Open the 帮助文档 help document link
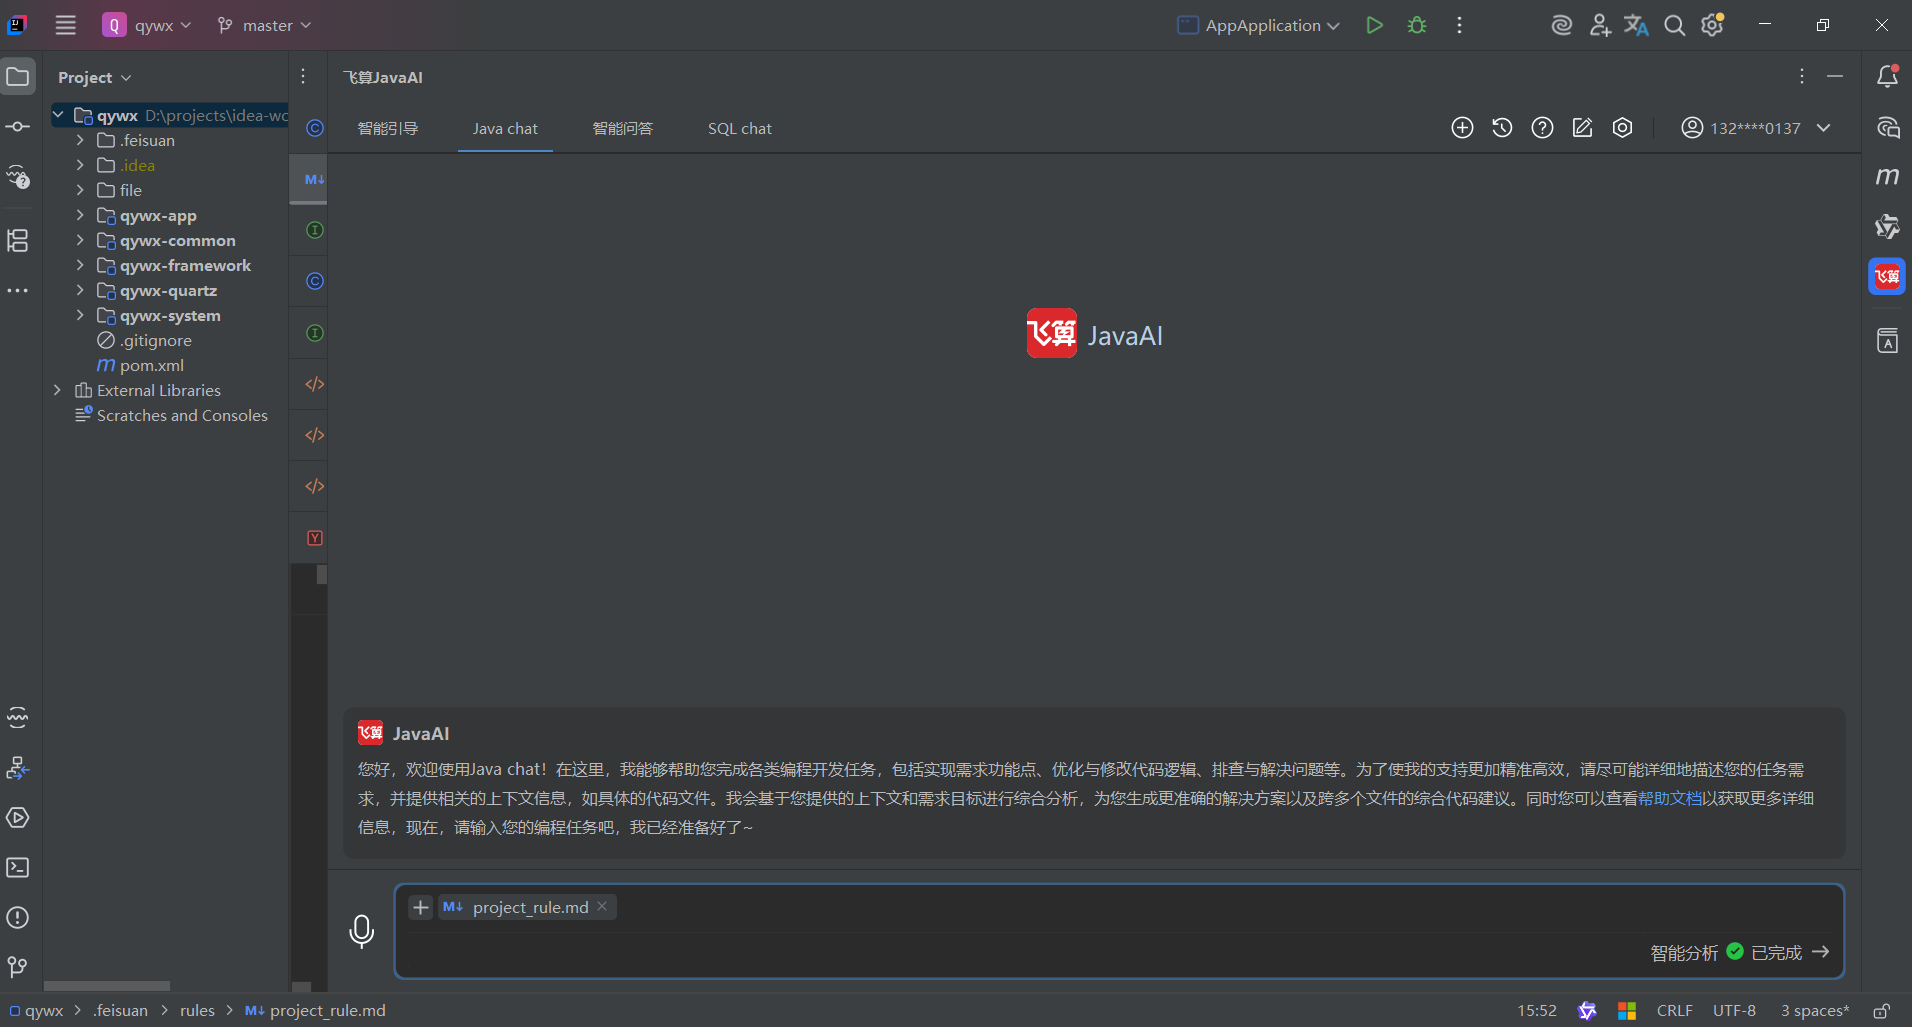 click(x=1670, y=798)
